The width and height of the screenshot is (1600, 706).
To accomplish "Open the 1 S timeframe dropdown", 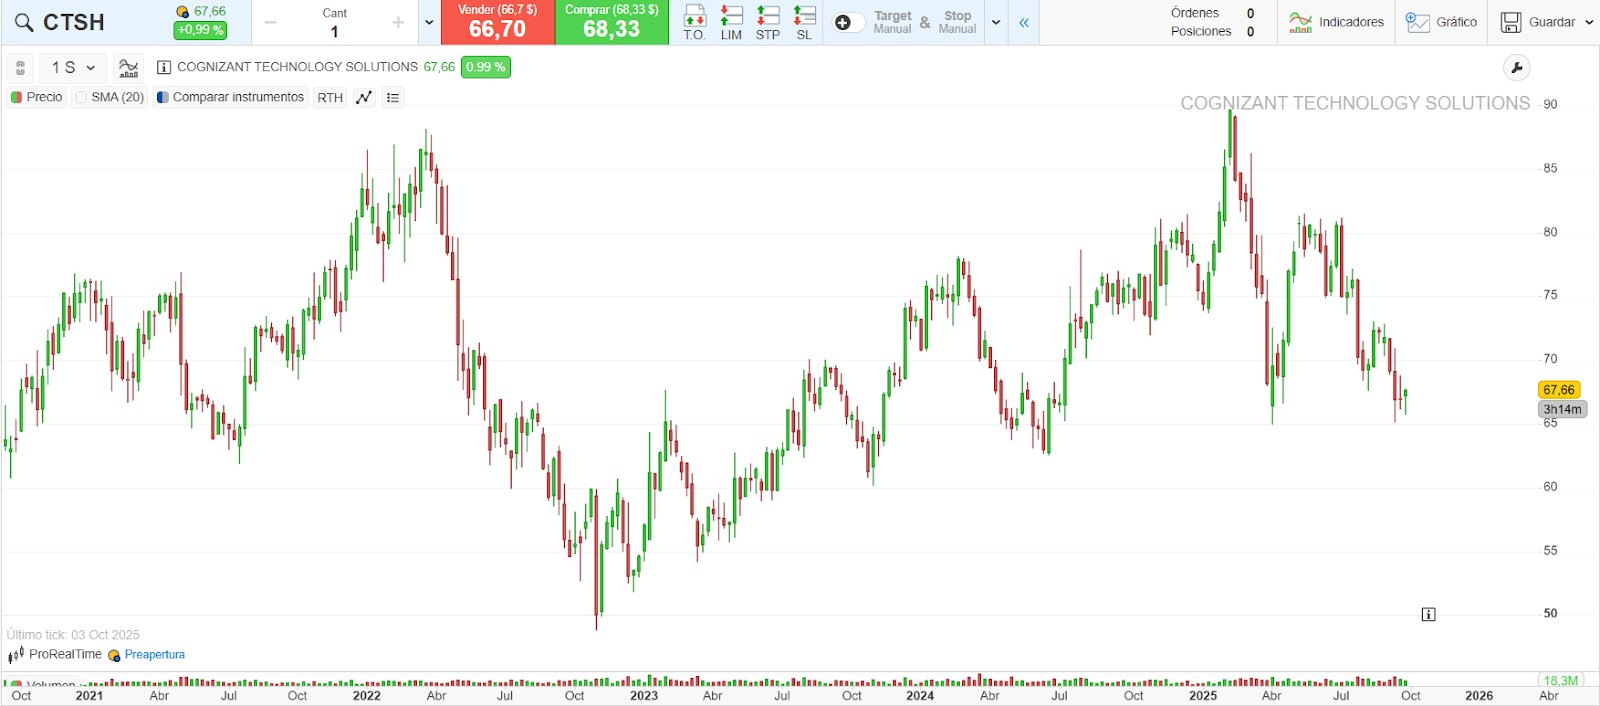I will [x=73, y=67].
